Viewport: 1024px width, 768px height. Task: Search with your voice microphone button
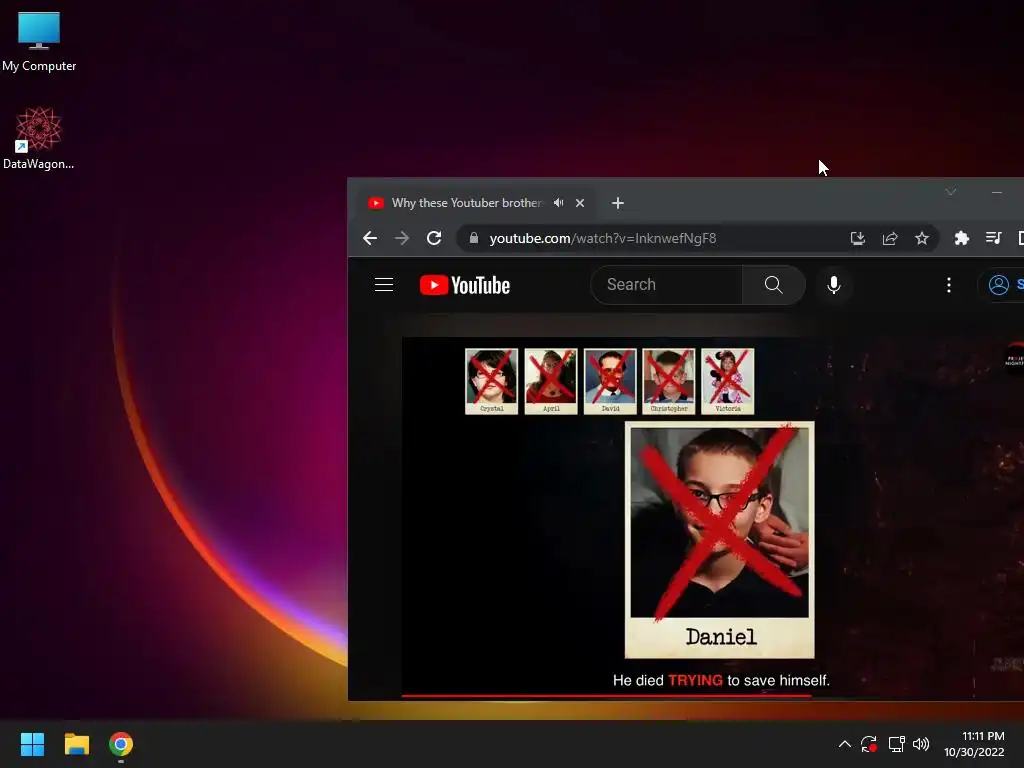point(834,285)
